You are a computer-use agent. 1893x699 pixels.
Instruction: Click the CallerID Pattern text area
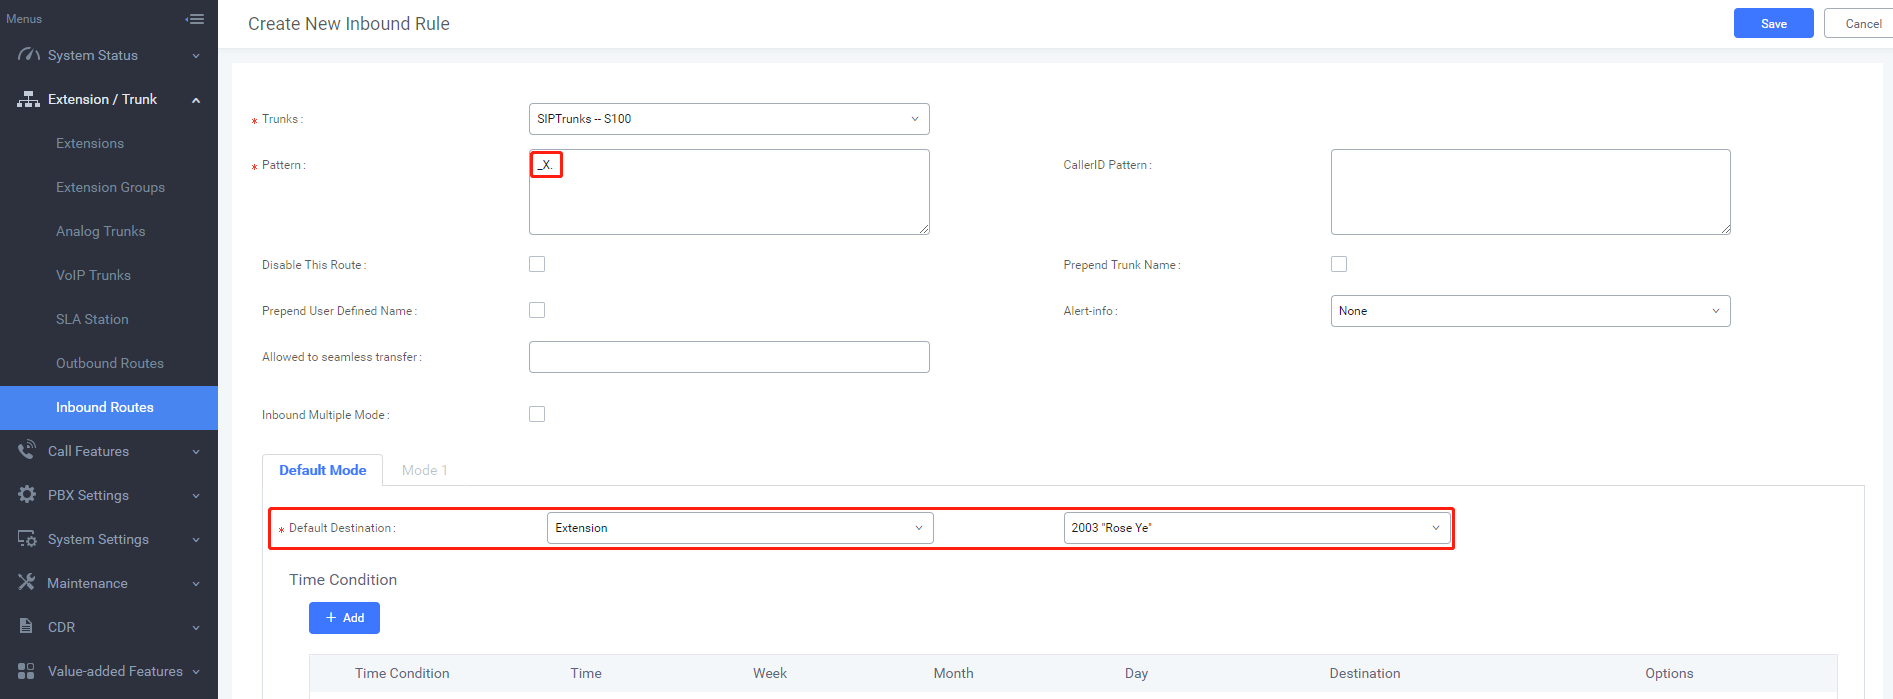[1530, 192]
